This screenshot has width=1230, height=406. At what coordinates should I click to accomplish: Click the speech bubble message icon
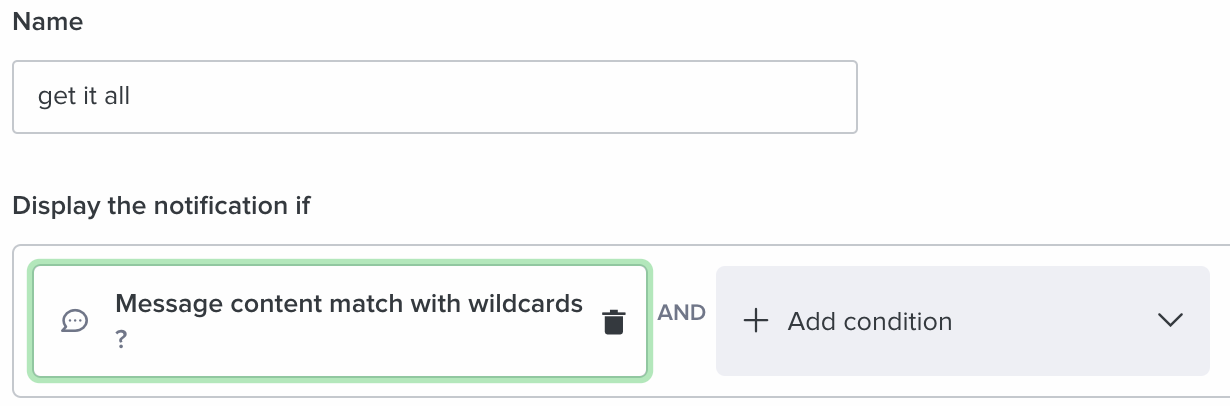tap(75, 321)
